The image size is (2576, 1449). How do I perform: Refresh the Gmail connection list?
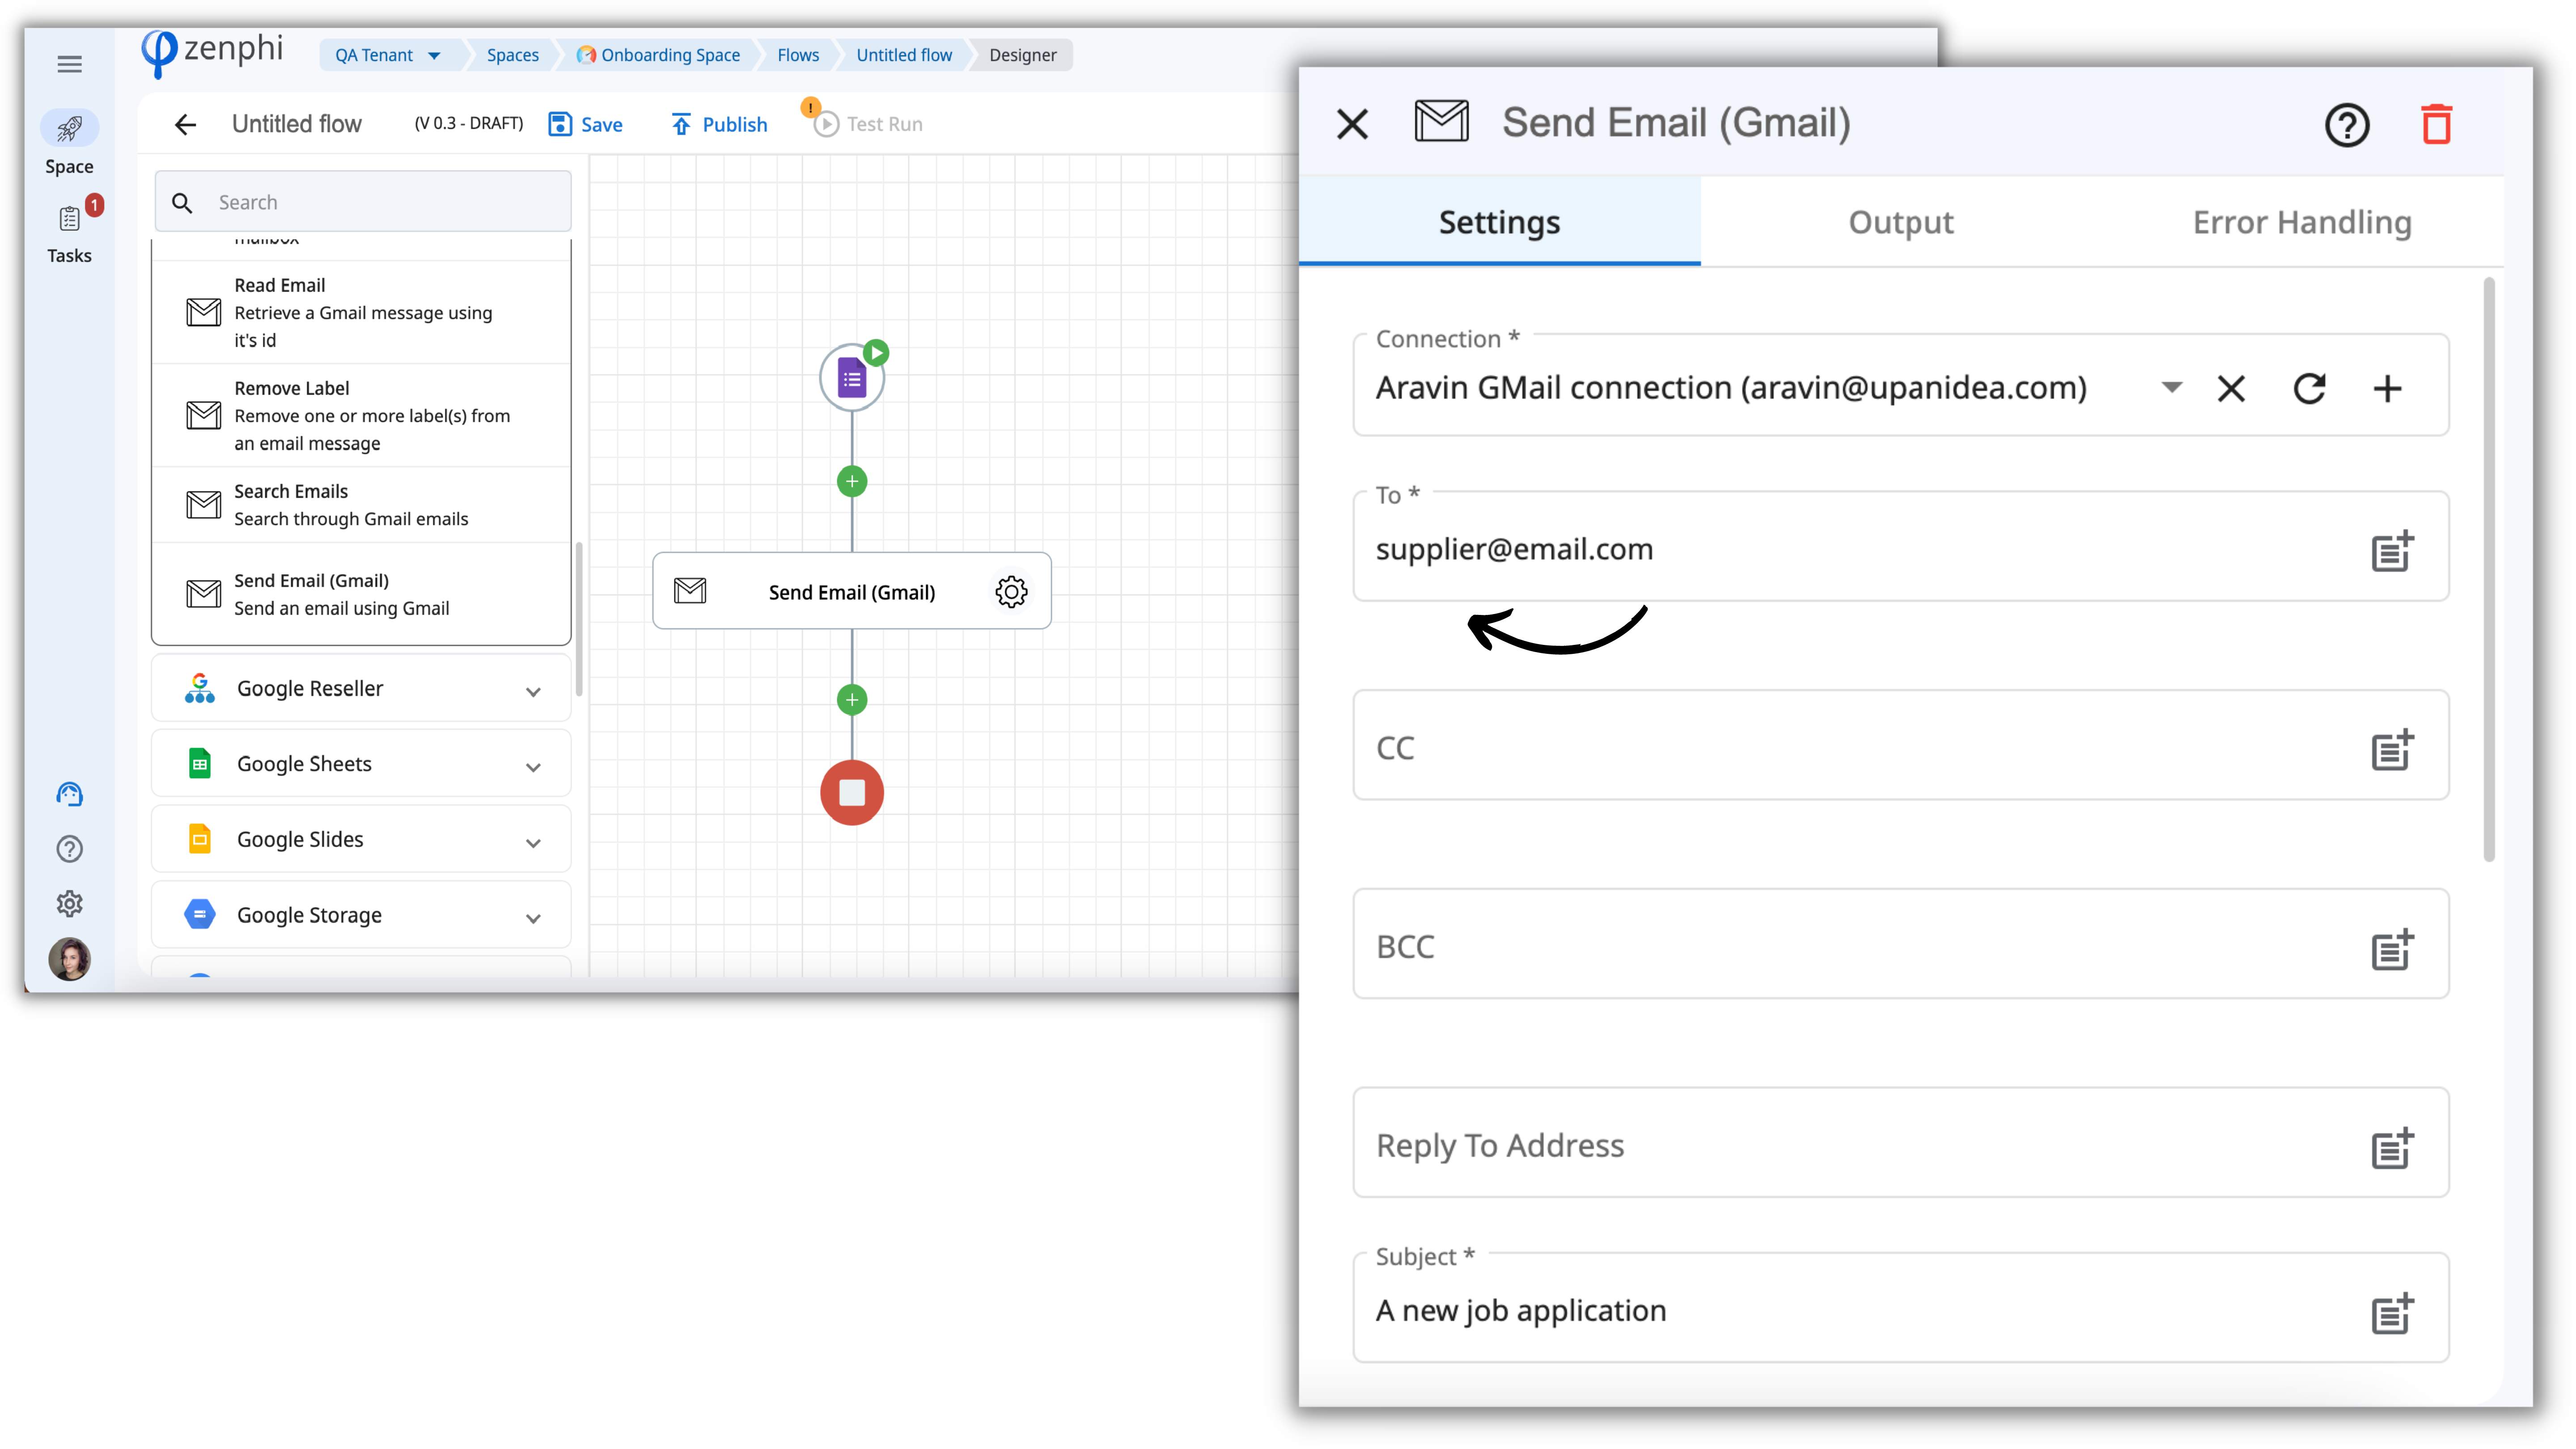2309,388
